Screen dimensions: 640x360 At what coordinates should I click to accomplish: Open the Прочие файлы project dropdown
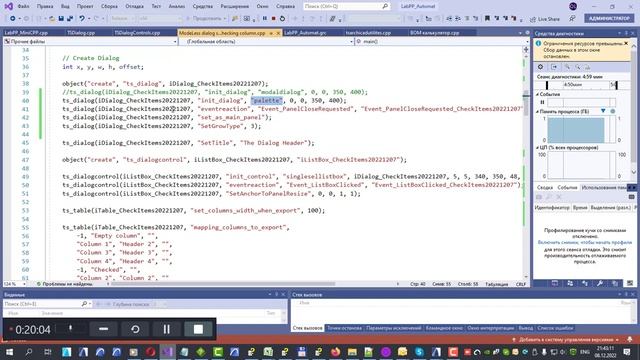90,42
